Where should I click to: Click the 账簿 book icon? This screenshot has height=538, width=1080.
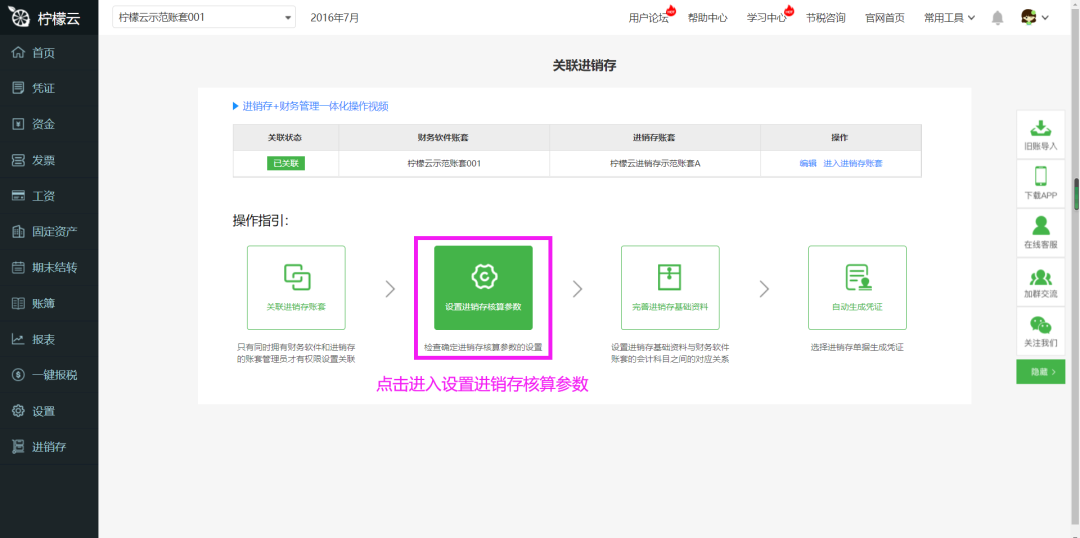19,303
